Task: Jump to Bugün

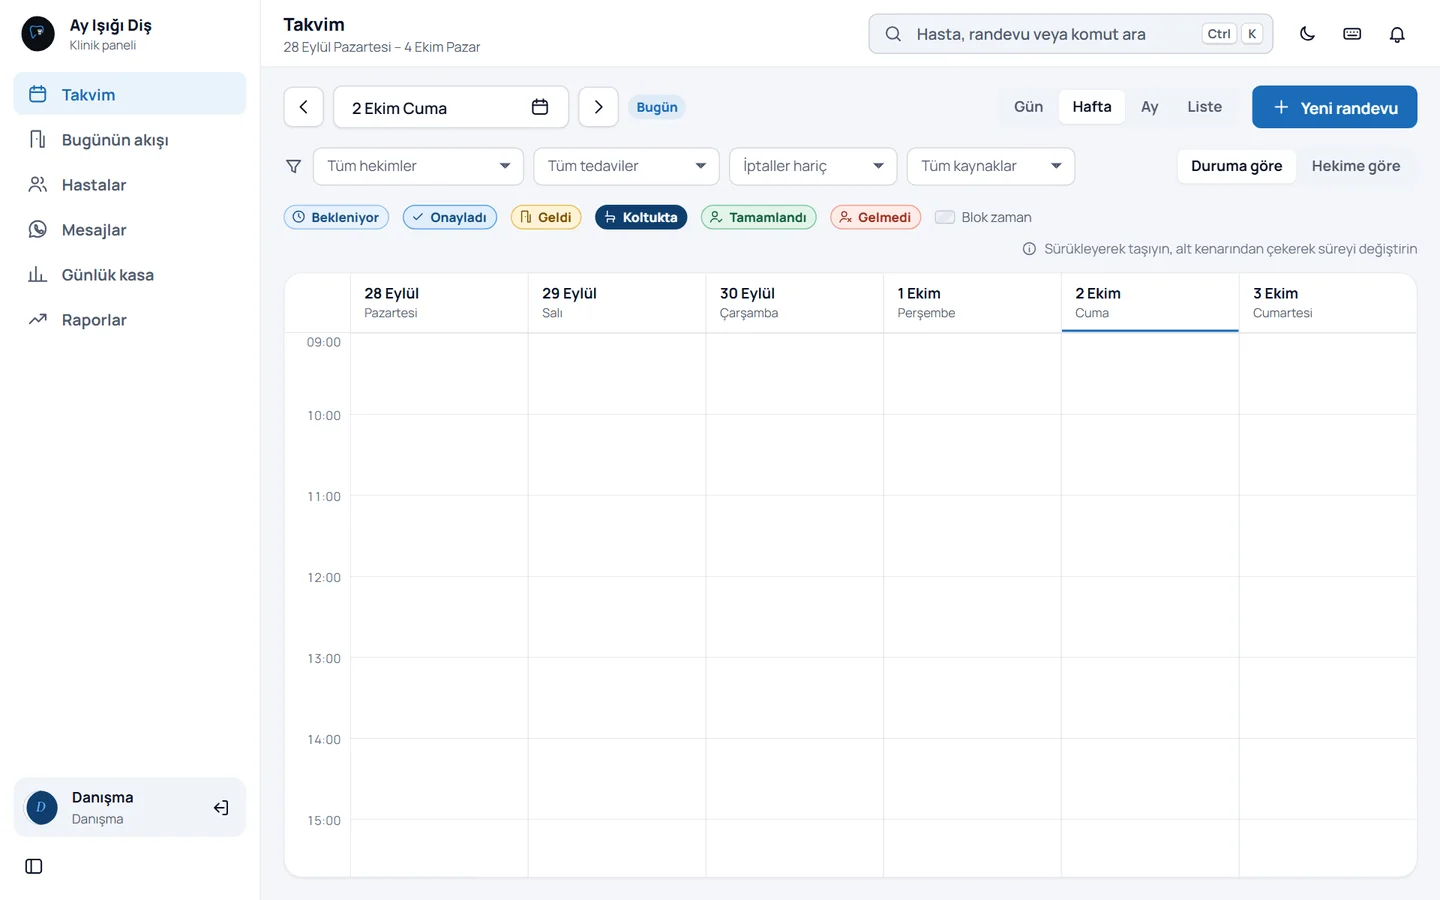Action: point(657,107)
